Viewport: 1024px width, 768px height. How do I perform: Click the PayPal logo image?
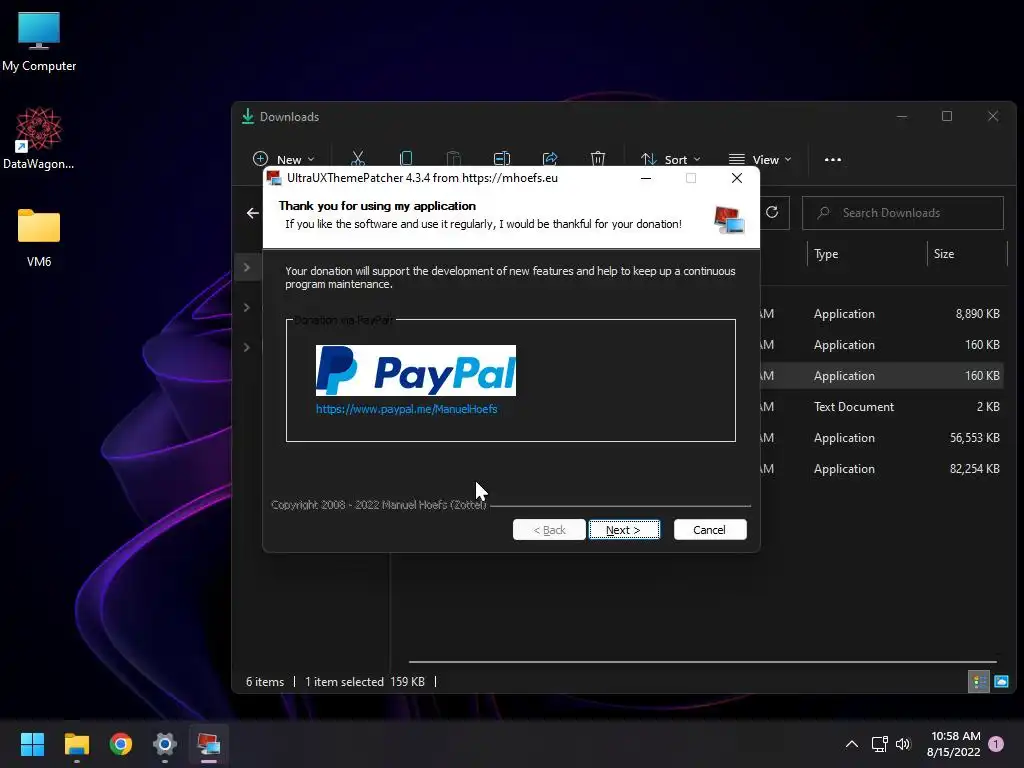click(415, 370)
